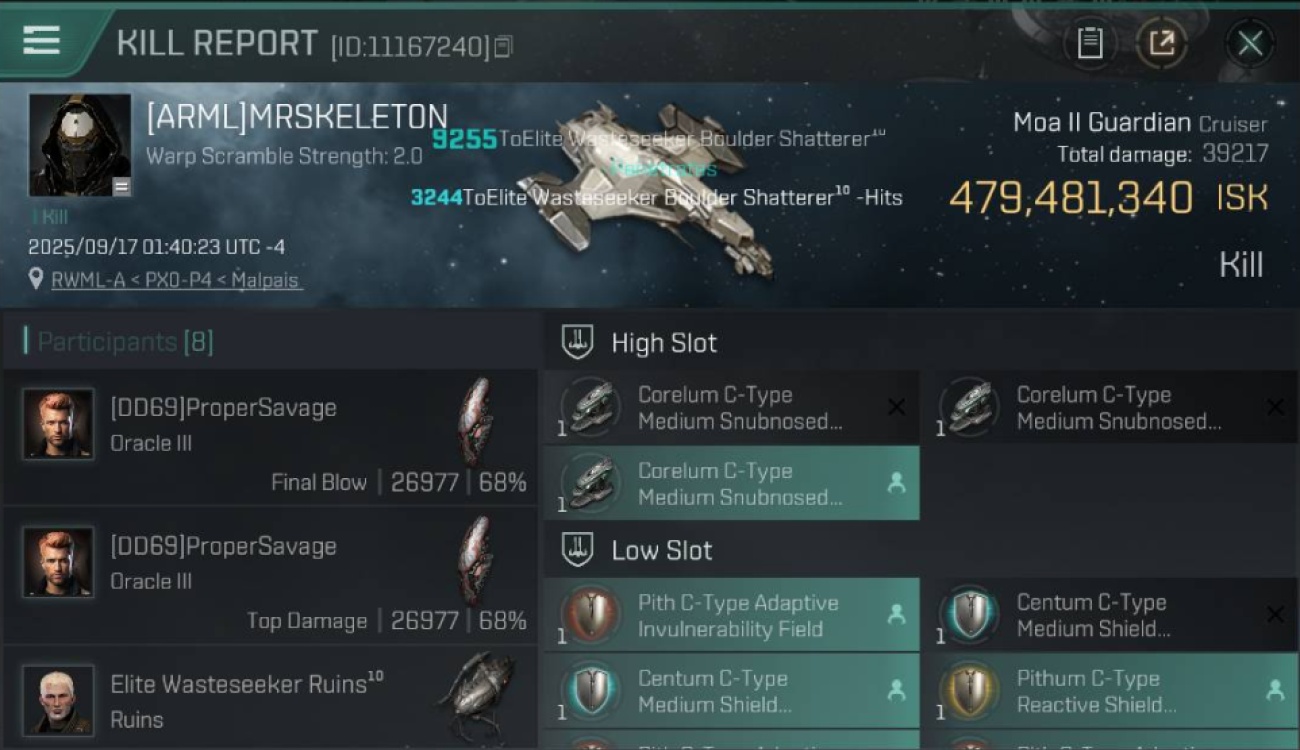The image size is (1300, 750).
Task: Close the kill report window
Action: (1249, 43)
